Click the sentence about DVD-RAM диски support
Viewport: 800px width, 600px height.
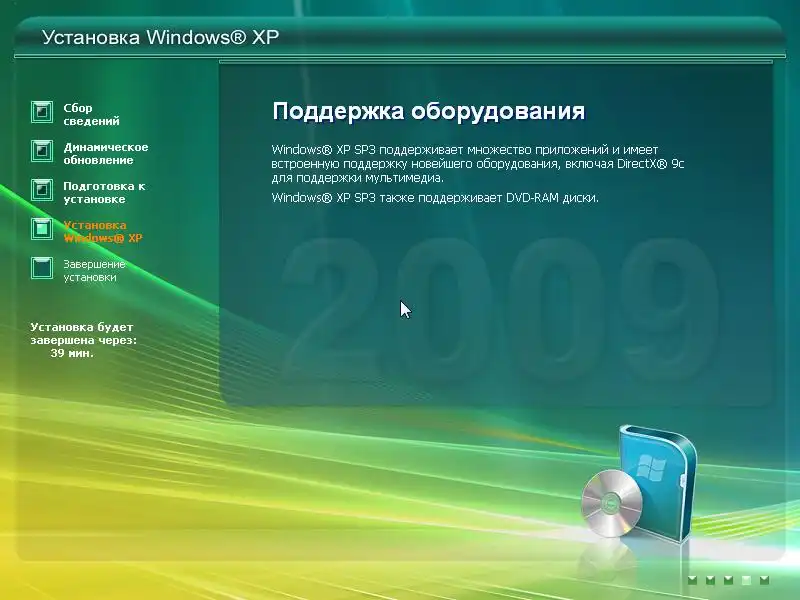point(435,197)
